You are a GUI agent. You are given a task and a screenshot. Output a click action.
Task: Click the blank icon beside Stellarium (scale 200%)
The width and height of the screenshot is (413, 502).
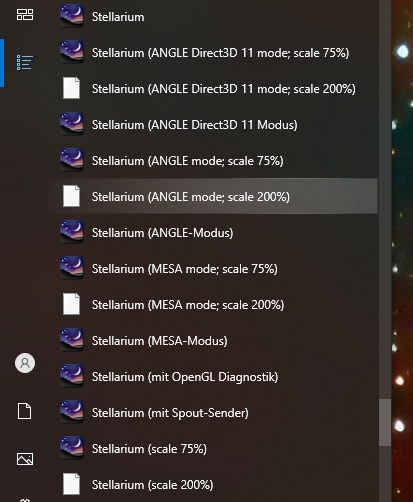point(72,484)
